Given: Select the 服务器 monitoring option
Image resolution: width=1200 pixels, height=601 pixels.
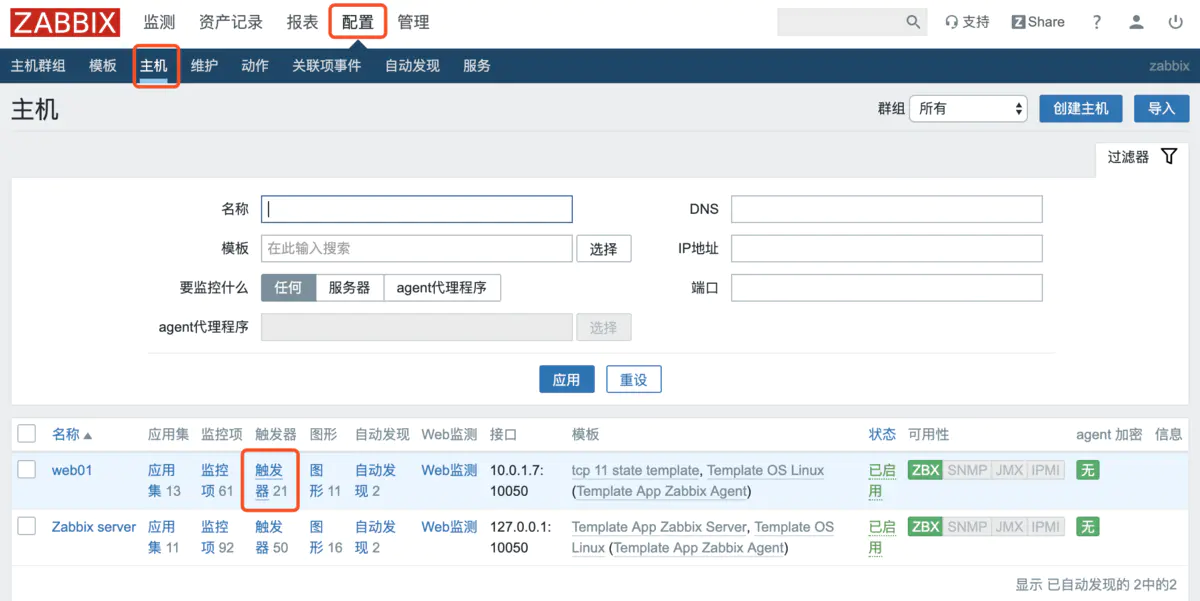Looking at the screenshot, I should pyautogui.click(x=350, y=288).
